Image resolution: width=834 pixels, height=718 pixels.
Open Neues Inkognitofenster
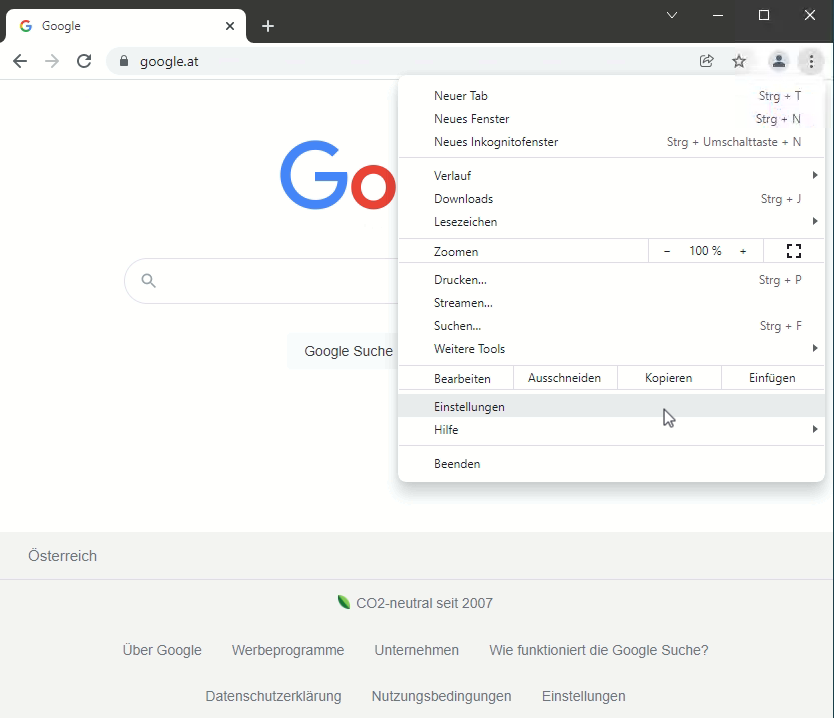point(612,142)
